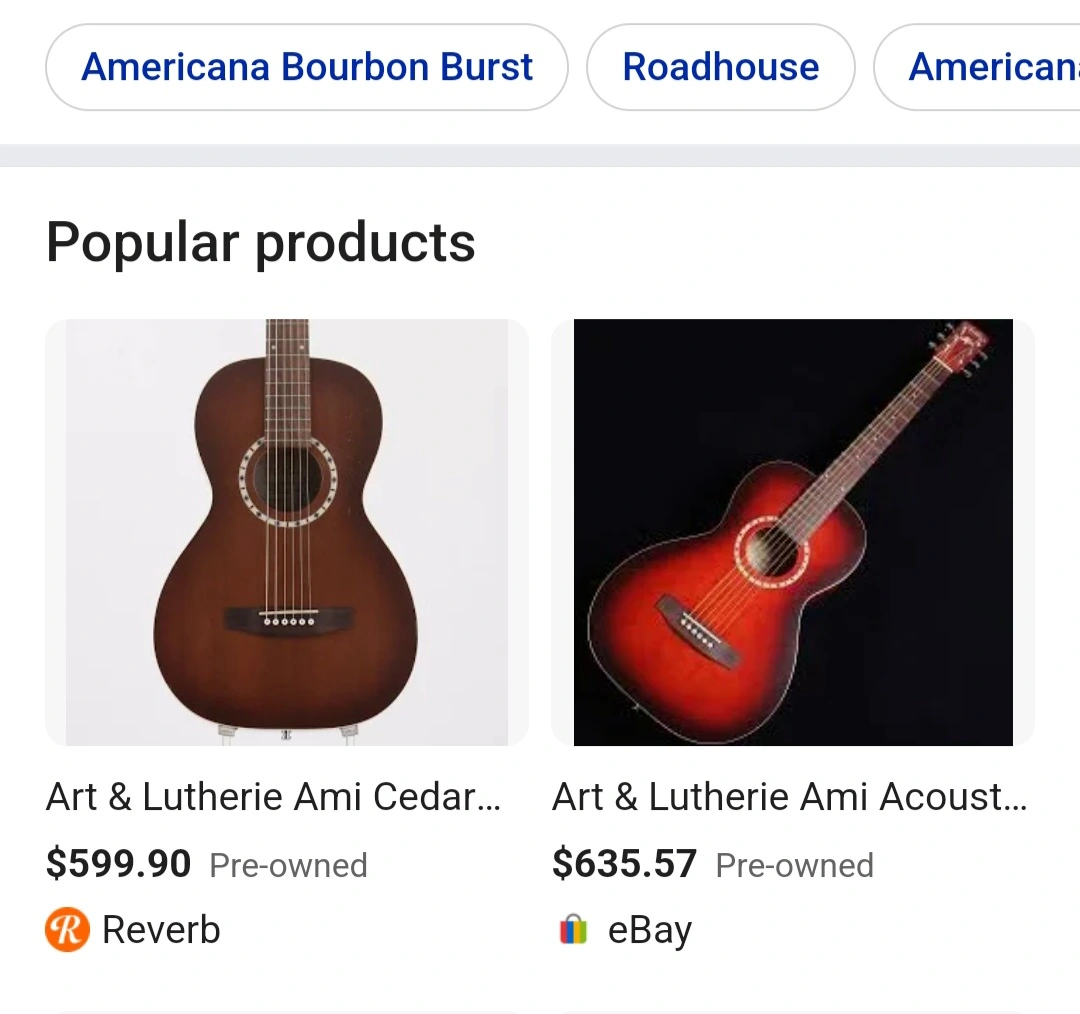The width and height of the screenshot is (1080, 1014).
Task: Click the Popular products heading
Action: (x=261, y=243)
